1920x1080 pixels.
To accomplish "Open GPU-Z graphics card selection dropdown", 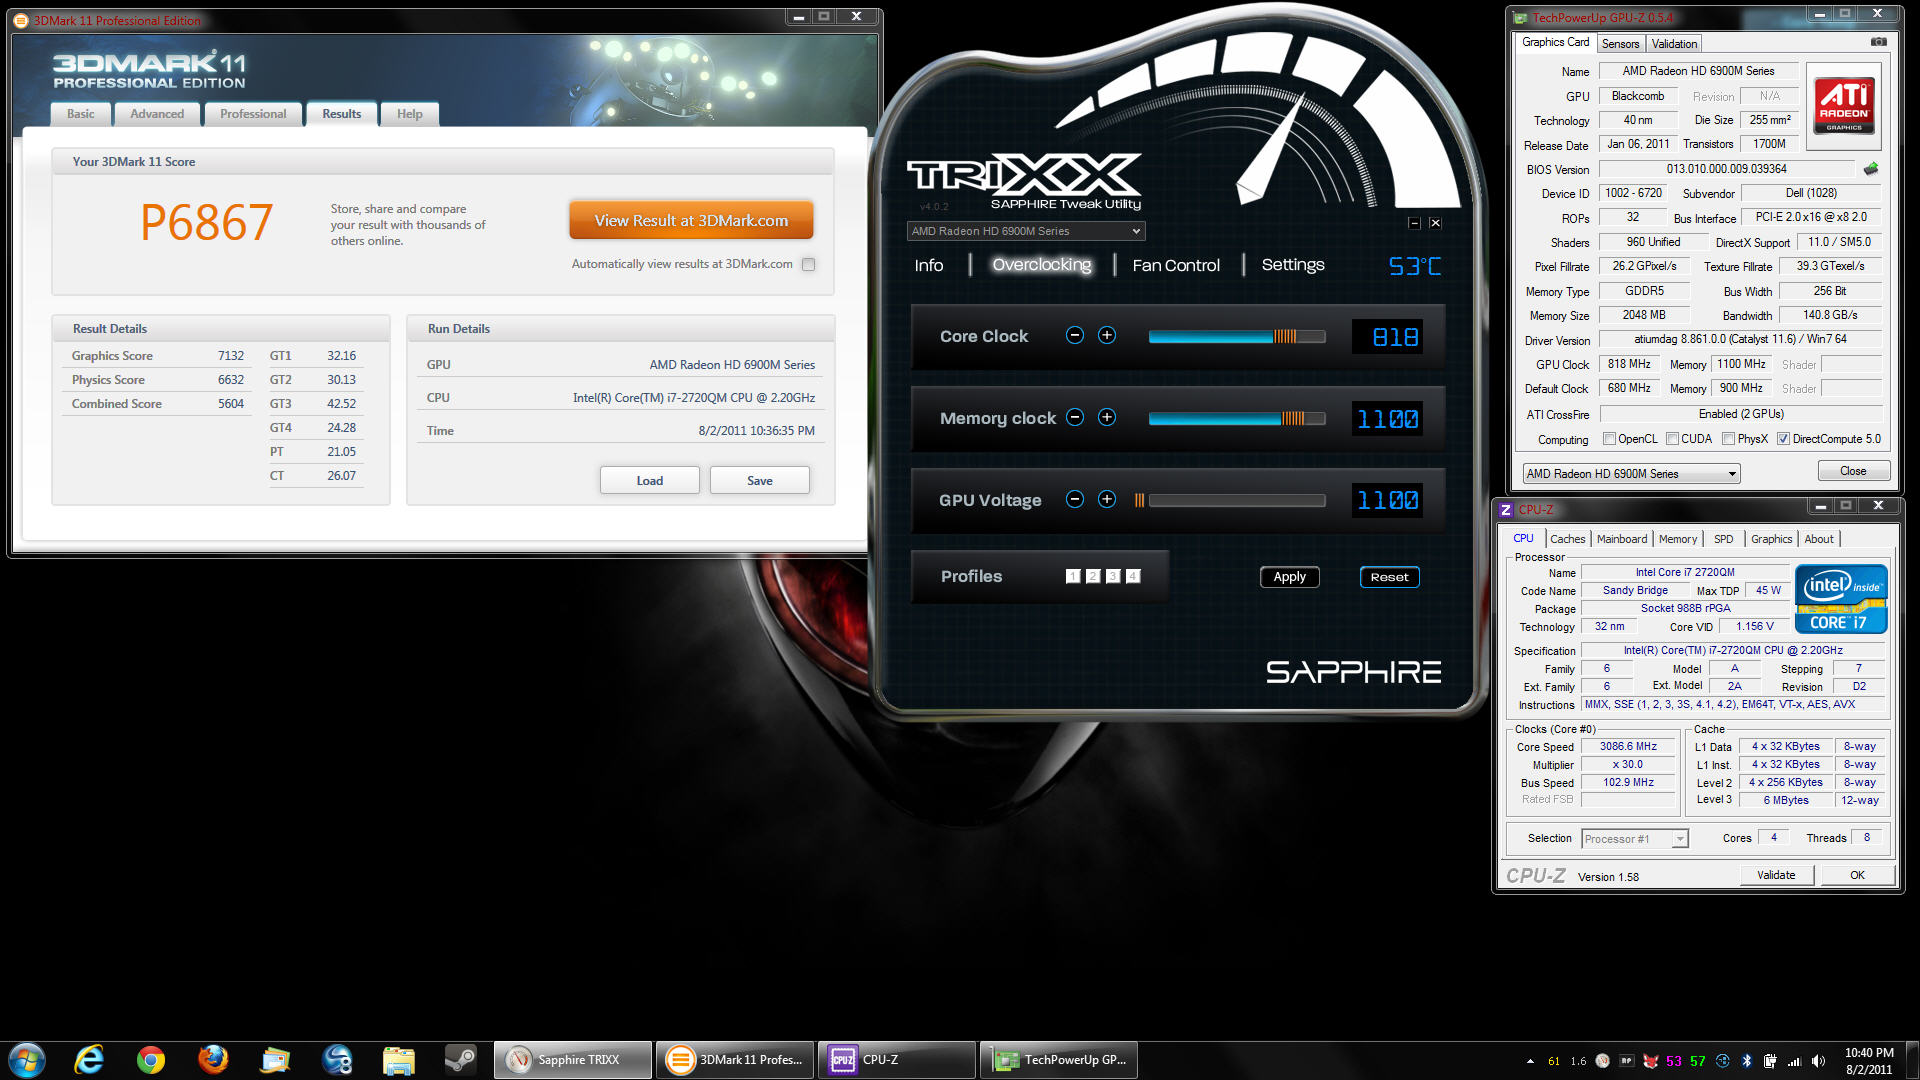I will pyautogui.click(x=1631, y=474).
